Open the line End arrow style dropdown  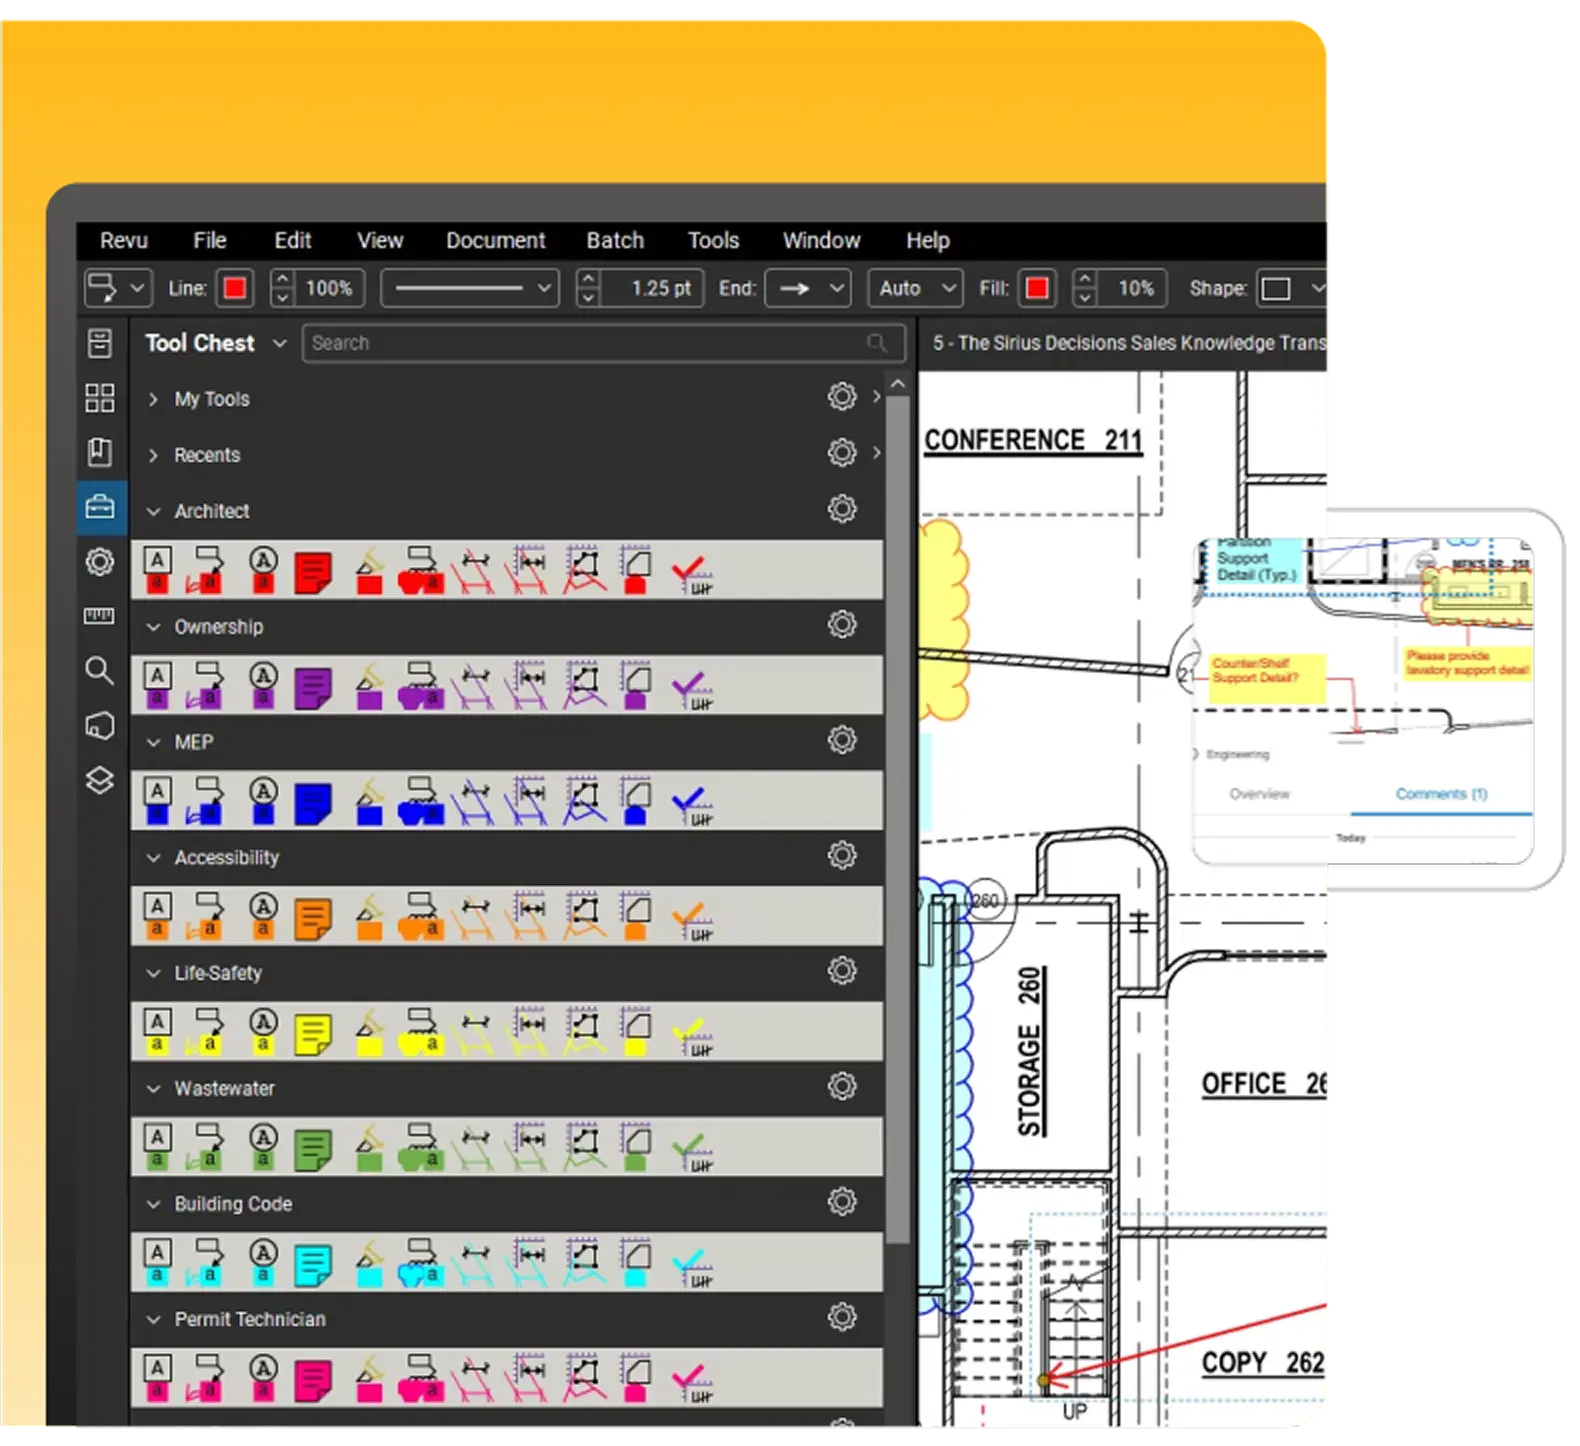[808, 289]
